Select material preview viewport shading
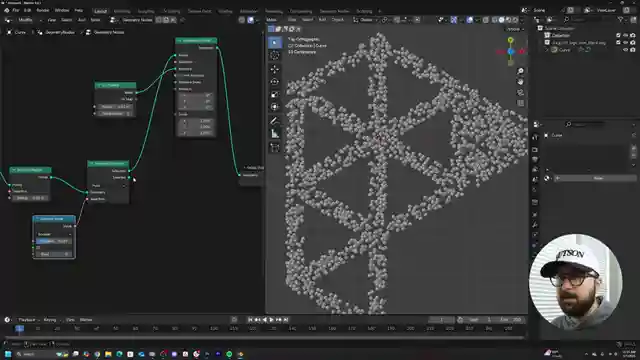 coord(509,20)
